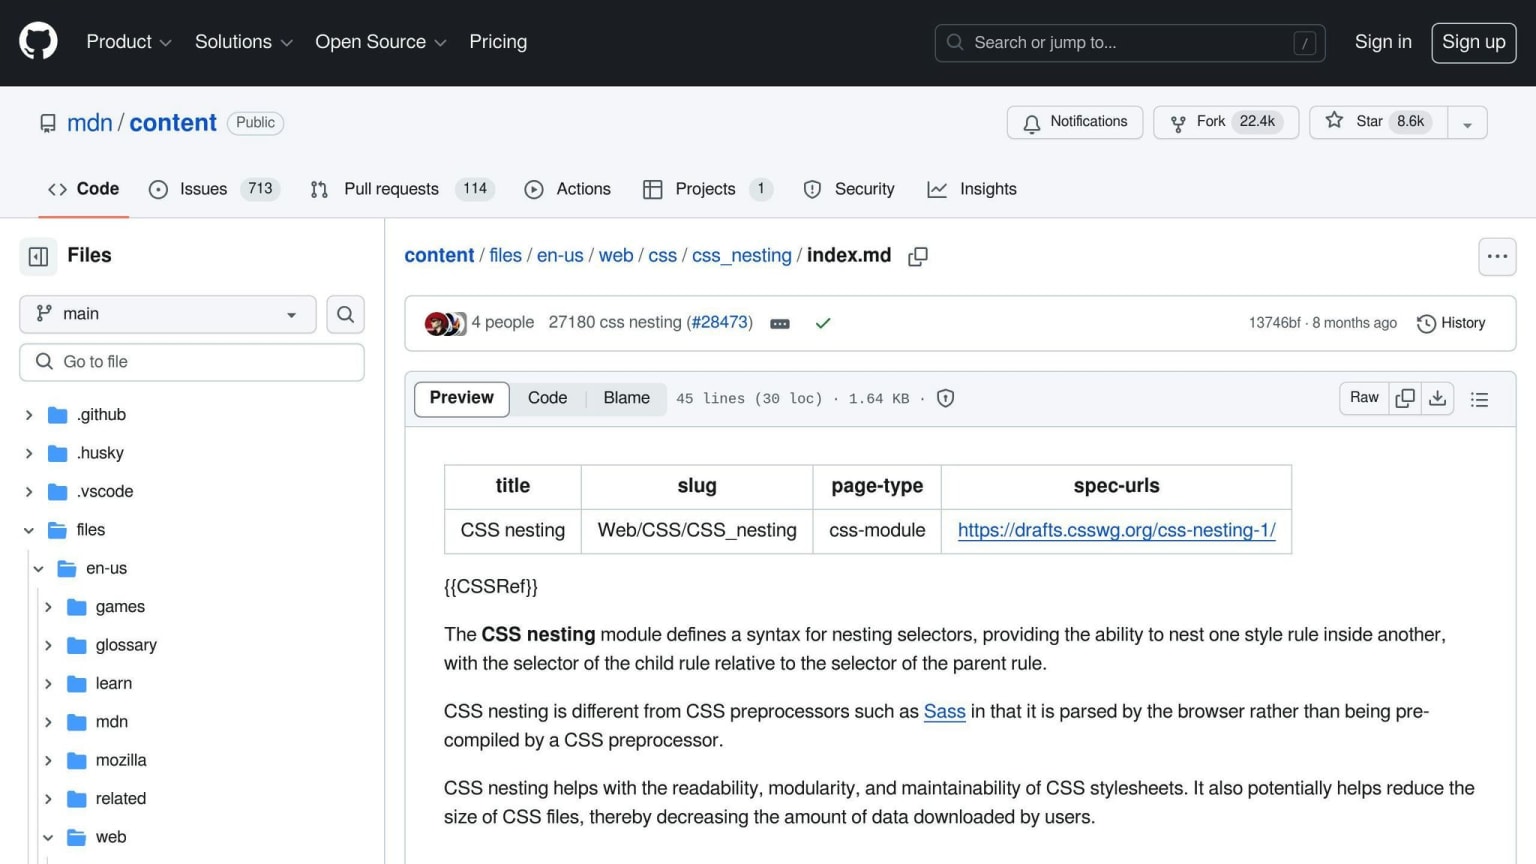The width and height of the screenshot is (1536, 864).
Task: Go to the Pricing page
Action: pyautogui.click(x=498, y=42)
